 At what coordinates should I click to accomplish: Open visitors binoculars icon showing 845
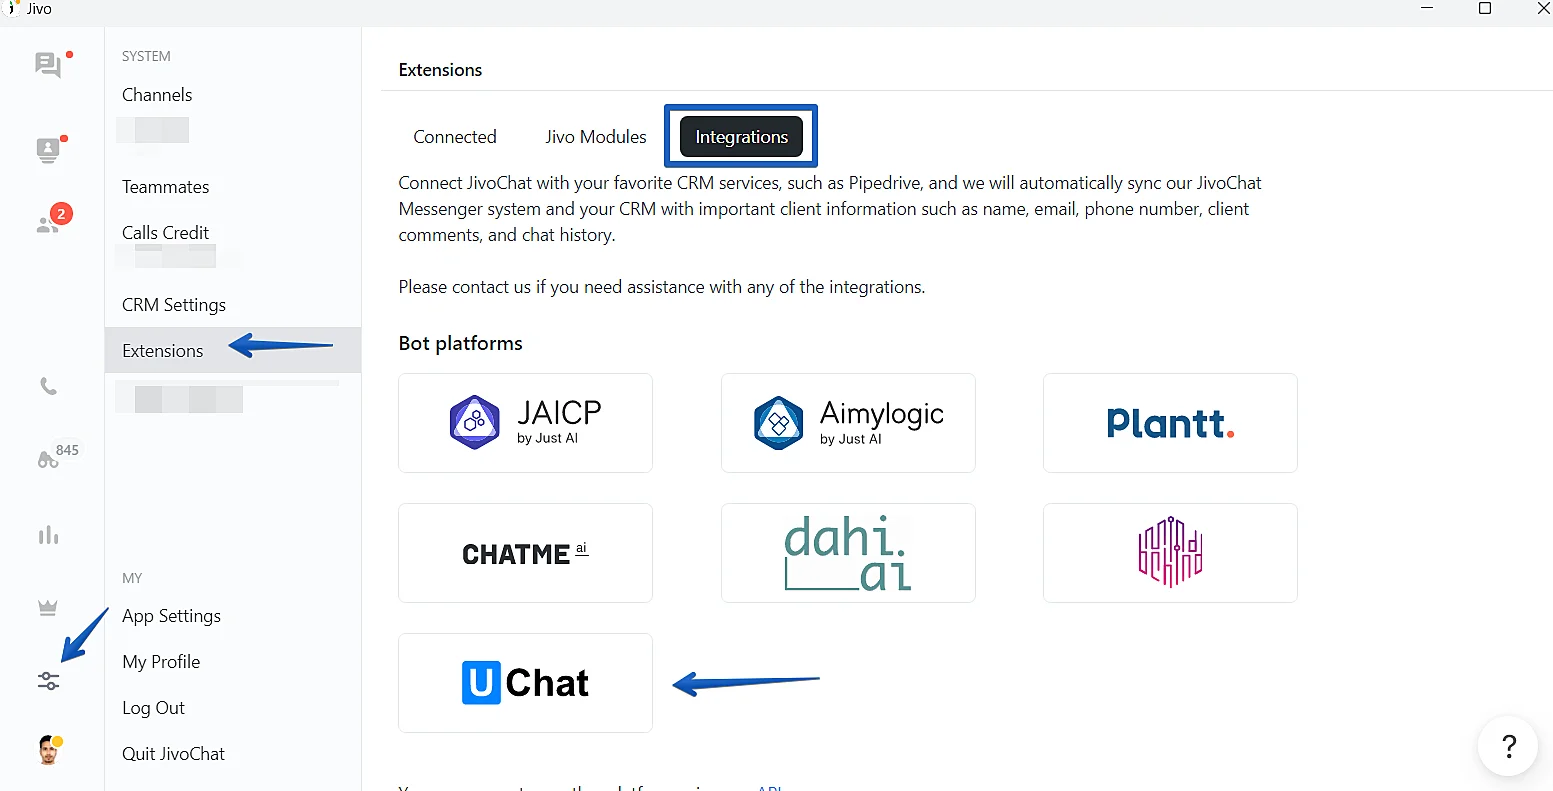48,460
